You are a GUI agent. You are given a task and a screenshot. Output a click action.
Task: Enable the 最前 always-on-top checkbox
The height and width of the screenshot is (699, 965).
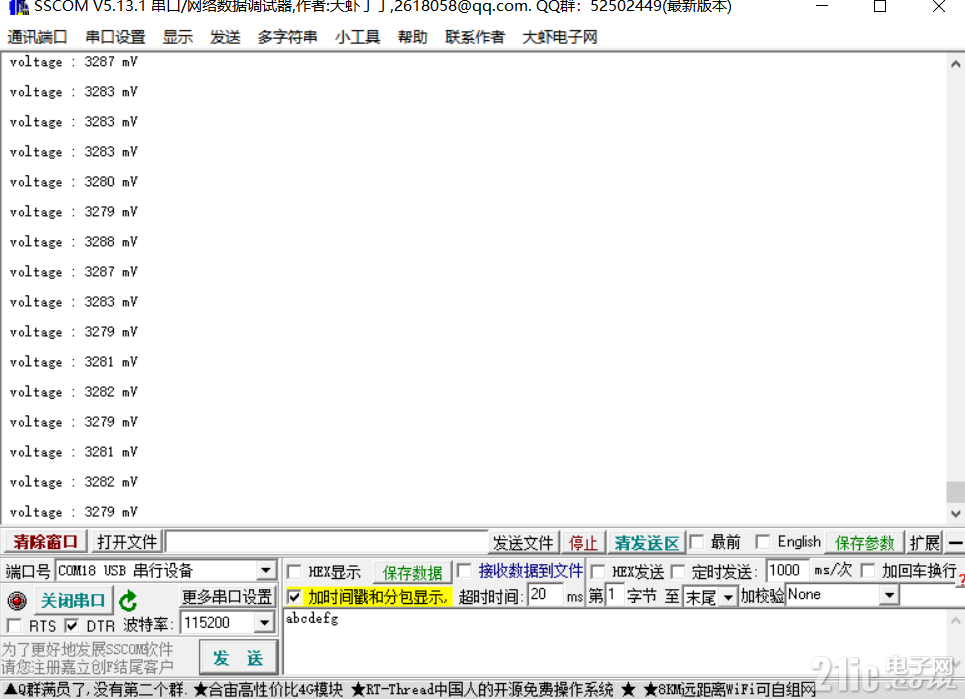(697, 541)
